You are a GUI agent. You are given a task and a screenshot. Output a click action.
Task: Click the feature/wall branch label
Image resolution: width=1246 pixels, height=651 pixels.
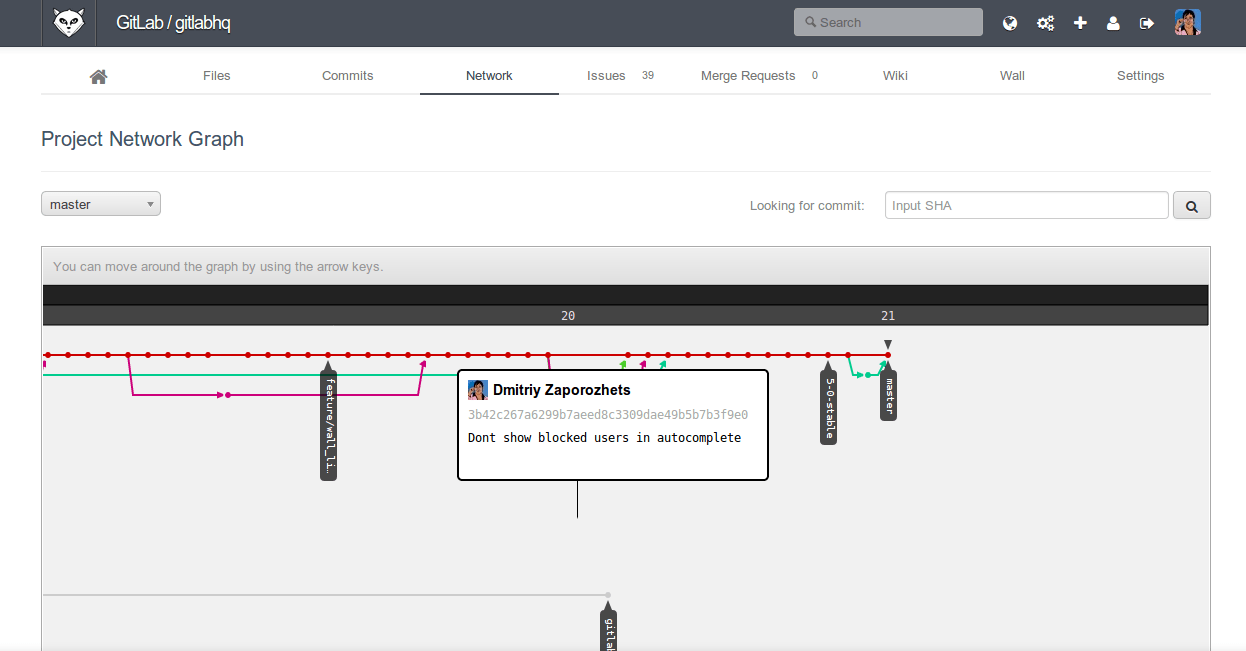[x=328, y=424]
